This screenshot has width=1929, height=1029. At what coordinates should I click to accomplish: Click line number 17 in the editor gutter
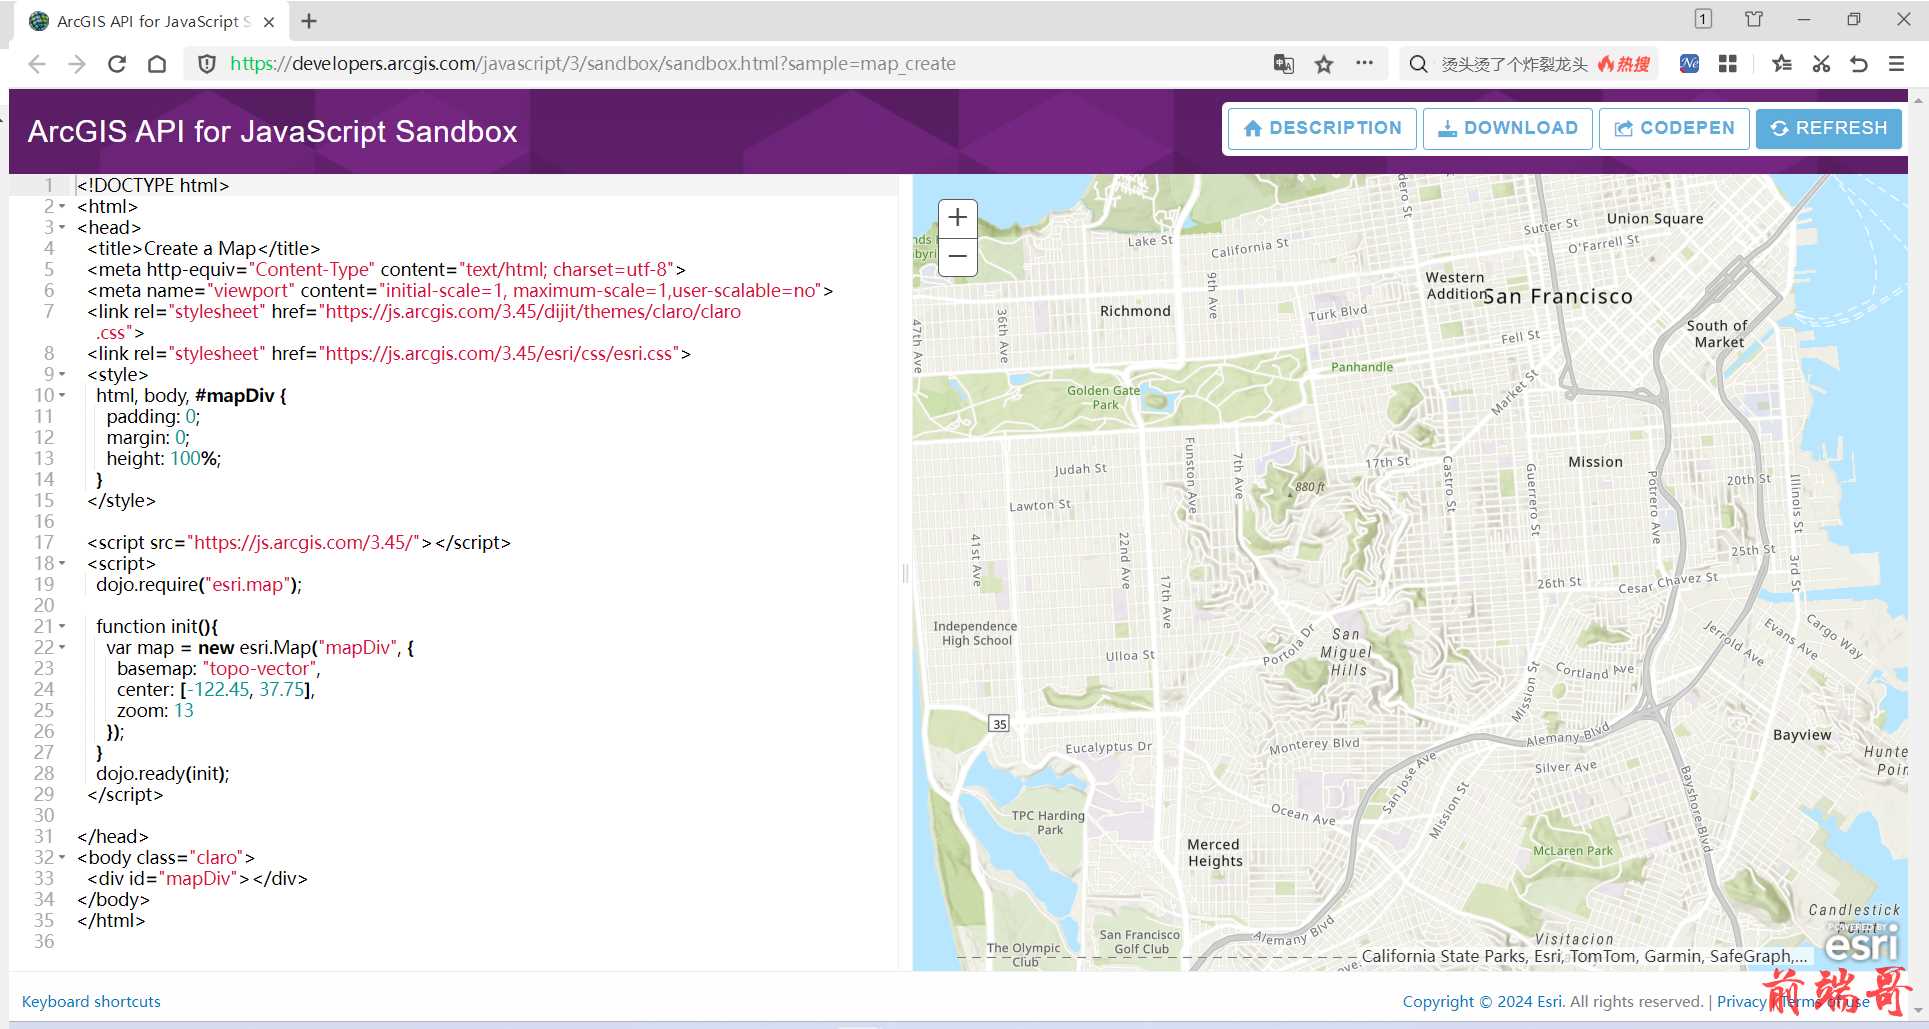pyautogui.click(x=44, y=542)
